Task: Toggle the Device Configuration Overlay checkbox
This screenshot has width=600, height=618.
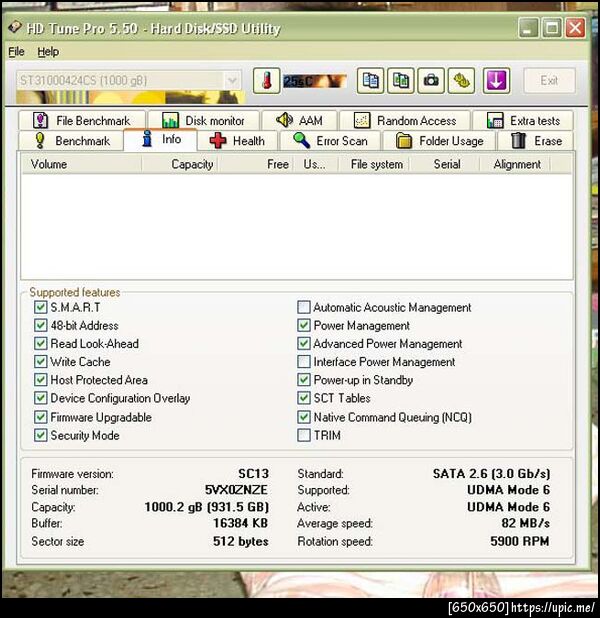Action: click(40, 398)
